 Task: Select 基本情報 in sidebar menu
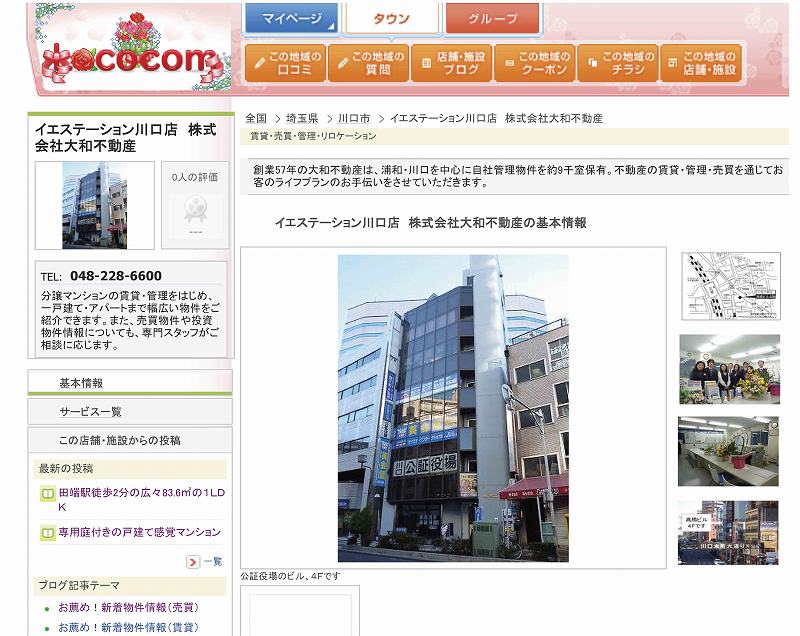(x=130, y=383)
